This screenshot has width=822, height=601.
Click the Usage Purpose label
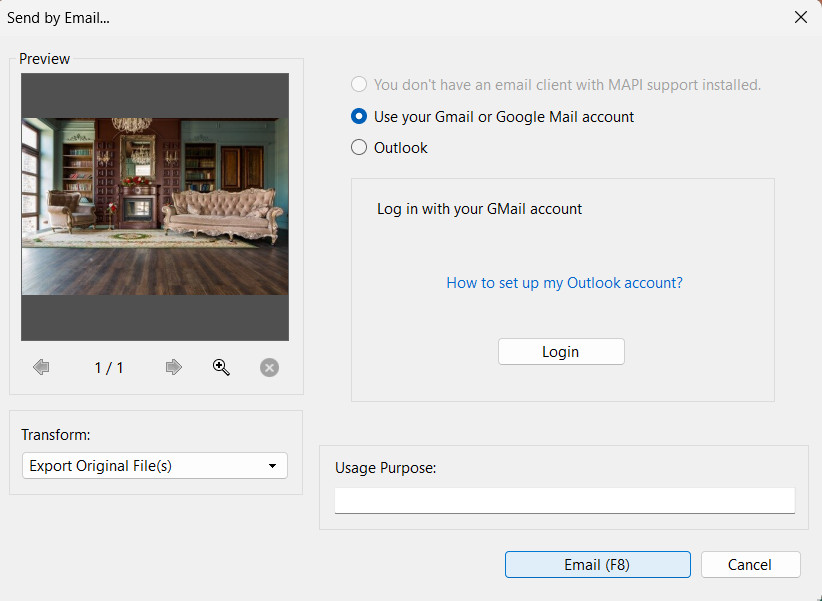pos(385,468)
